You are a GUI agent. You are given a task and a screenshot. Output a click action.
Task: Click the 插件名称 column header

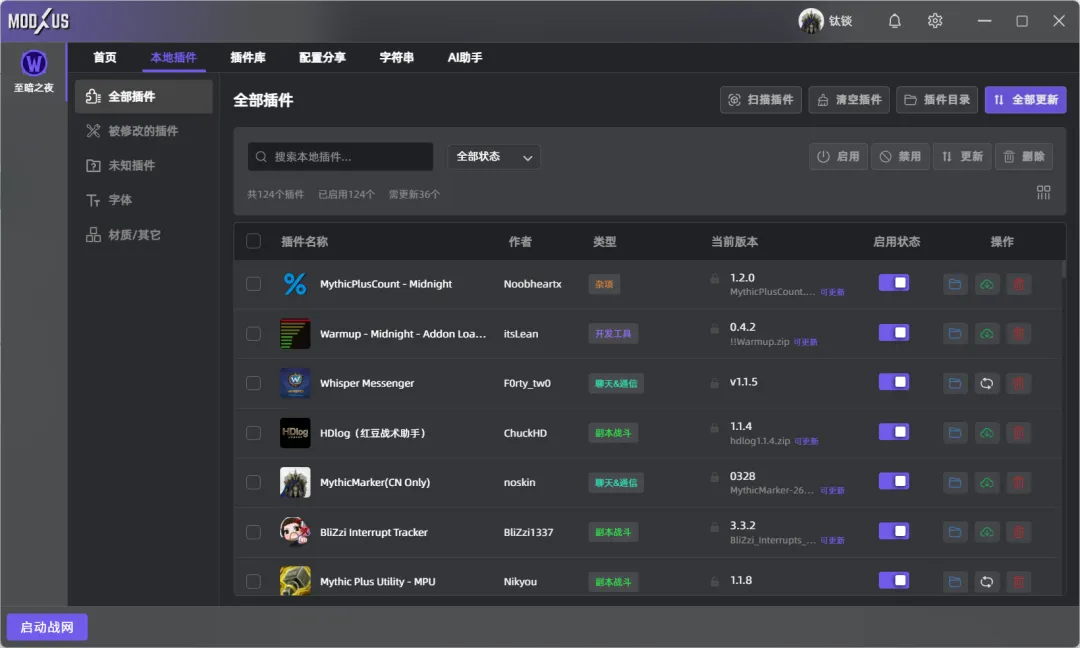[x=304, y=242]
